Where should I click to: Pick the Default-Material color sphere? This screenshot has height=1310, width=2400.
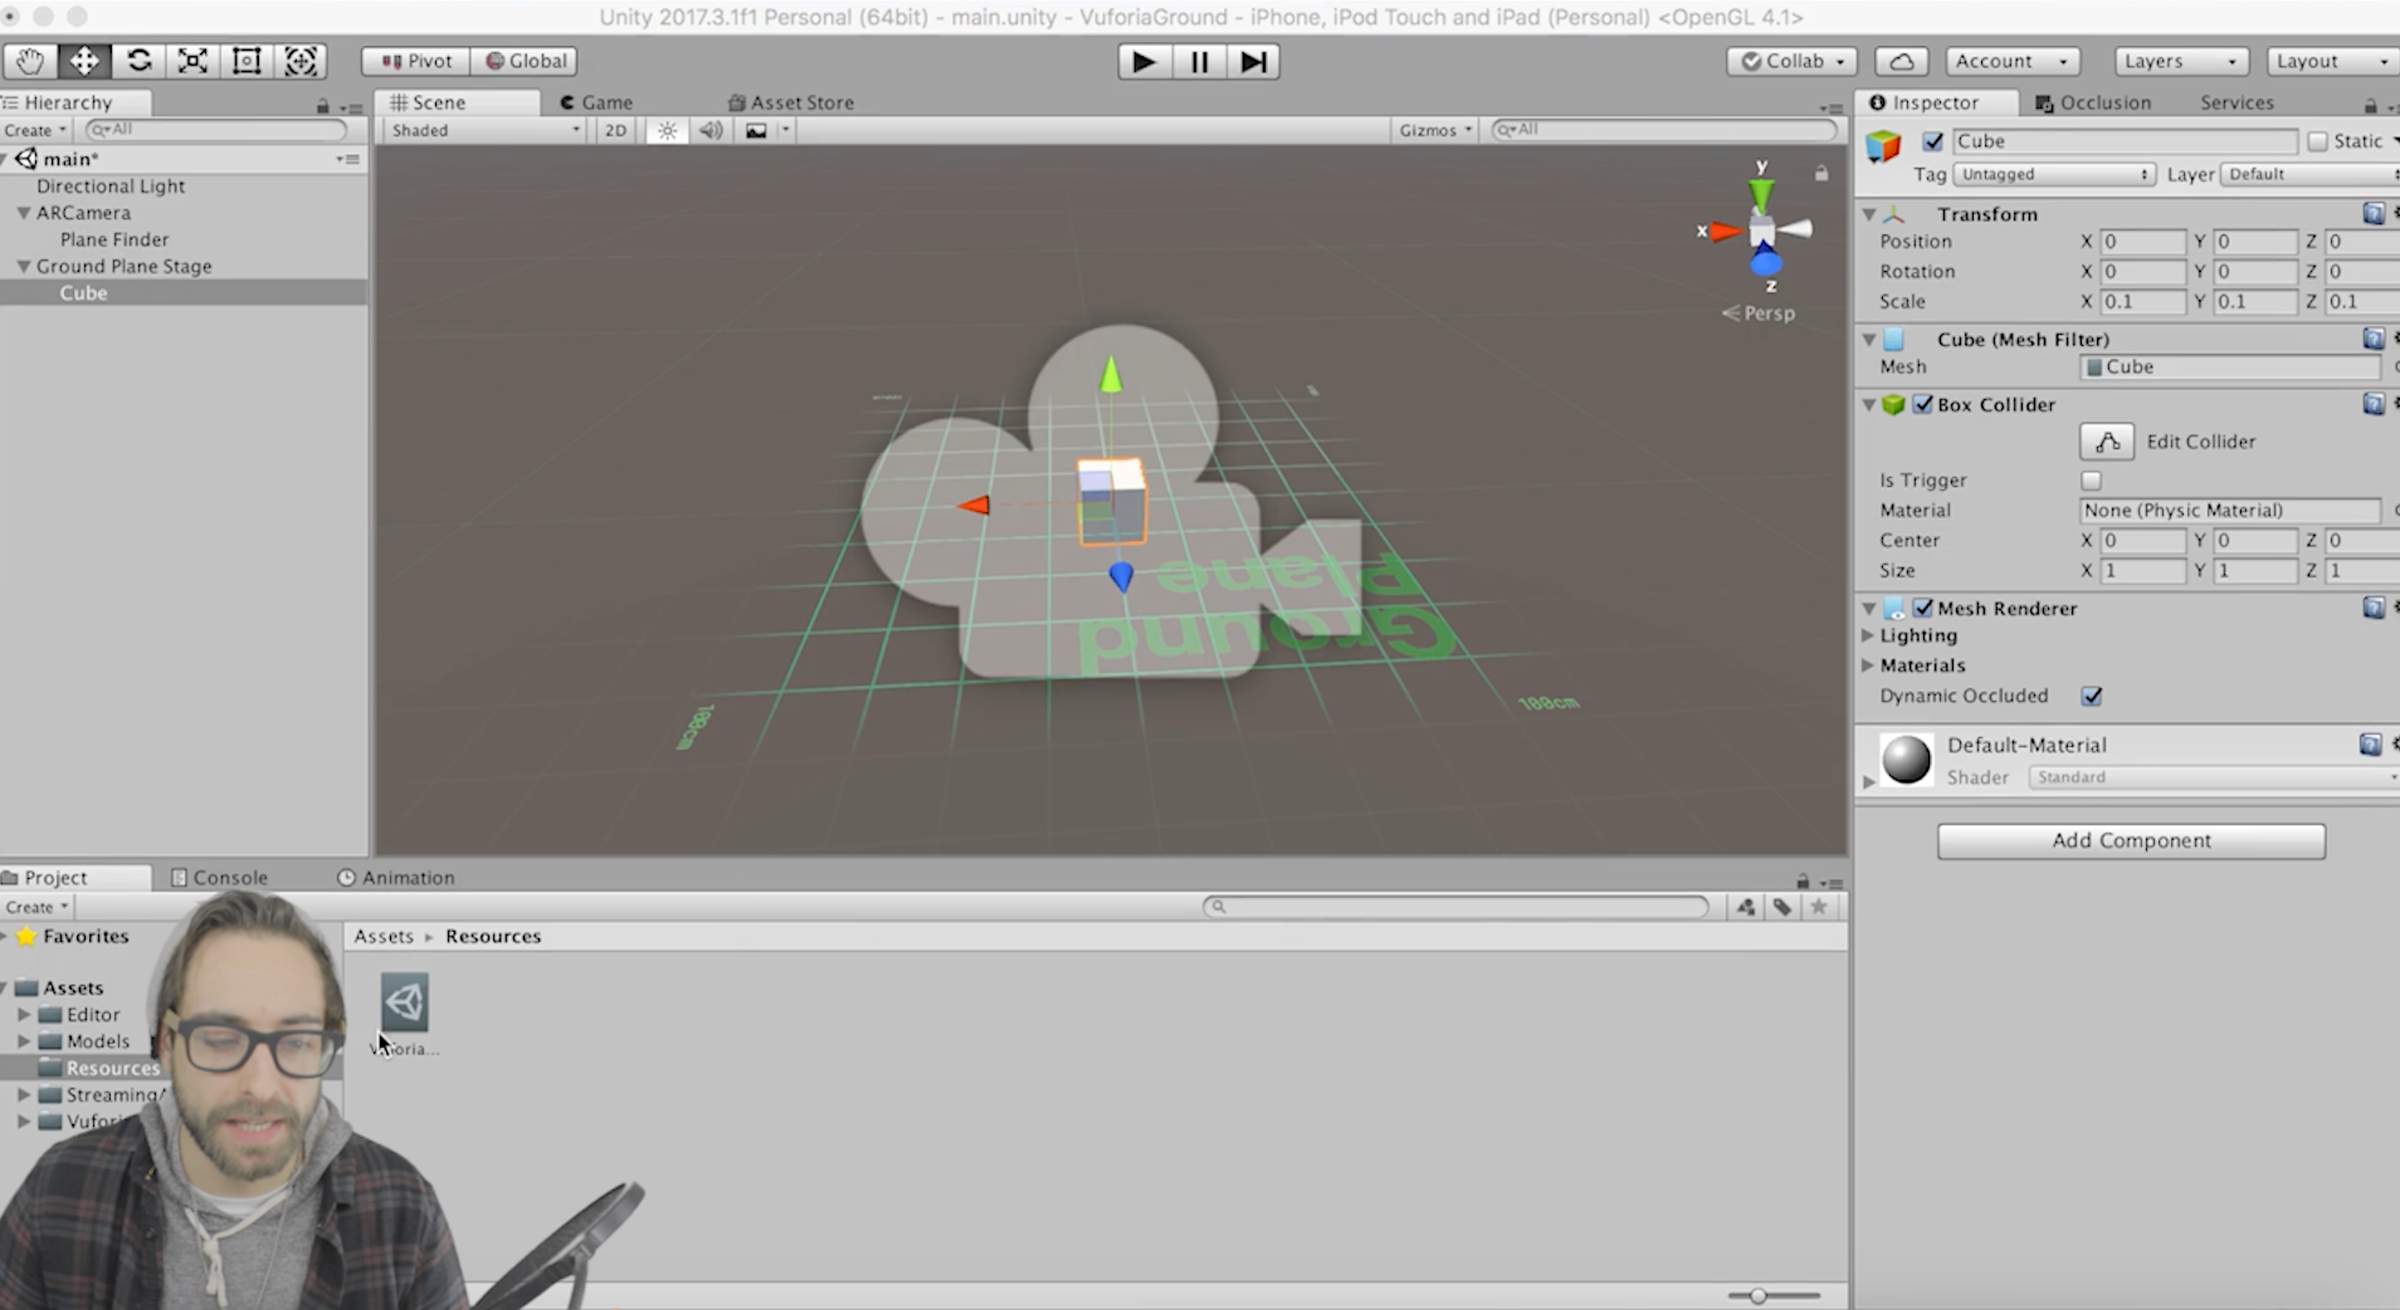point(1905,760)
